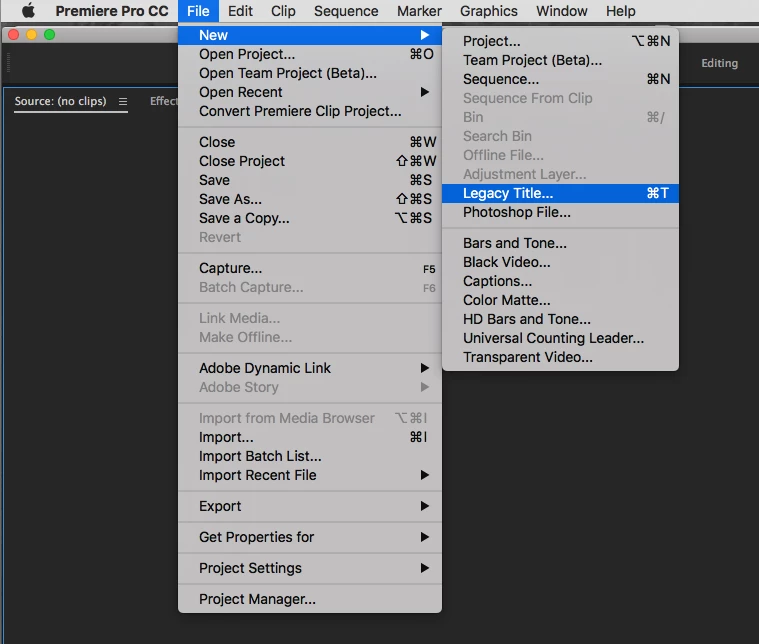759x644 pixels.
Task: Choose Color Matte...
Action: [561, 300]
